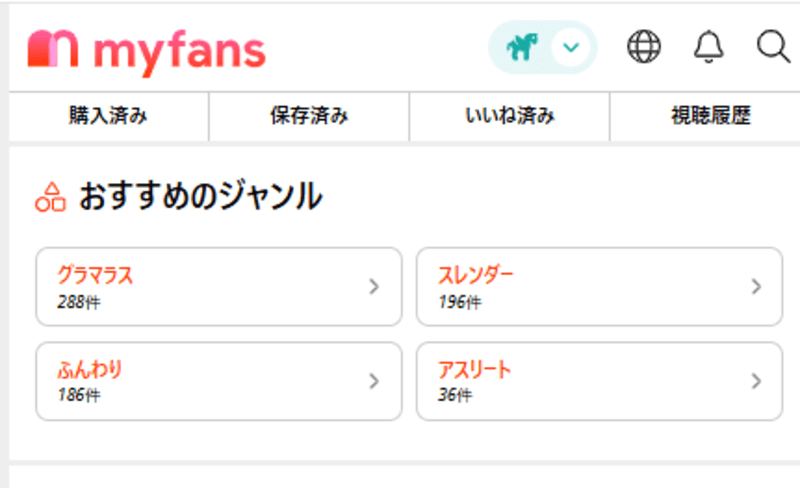Click the myfans logo
The width and height of the screenshot is (800, 488).
147,49
